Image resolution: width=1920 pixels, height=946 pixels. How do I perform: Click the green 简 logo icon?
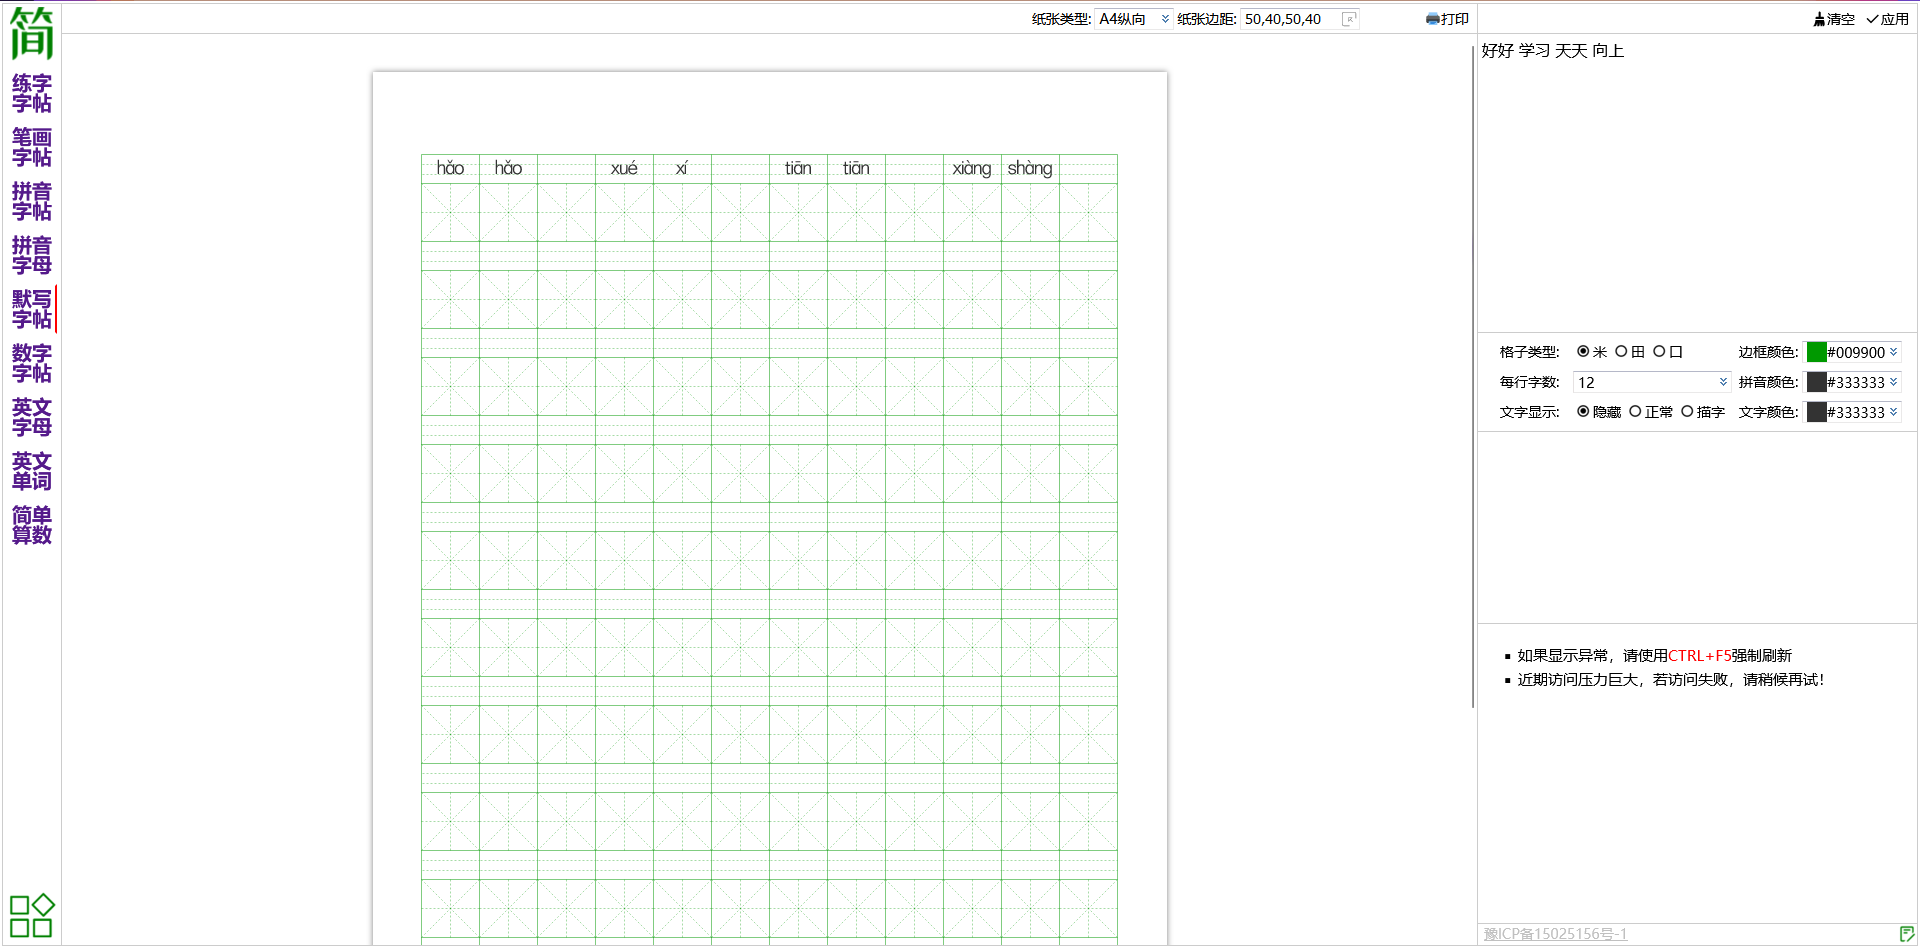pos(31,33)
